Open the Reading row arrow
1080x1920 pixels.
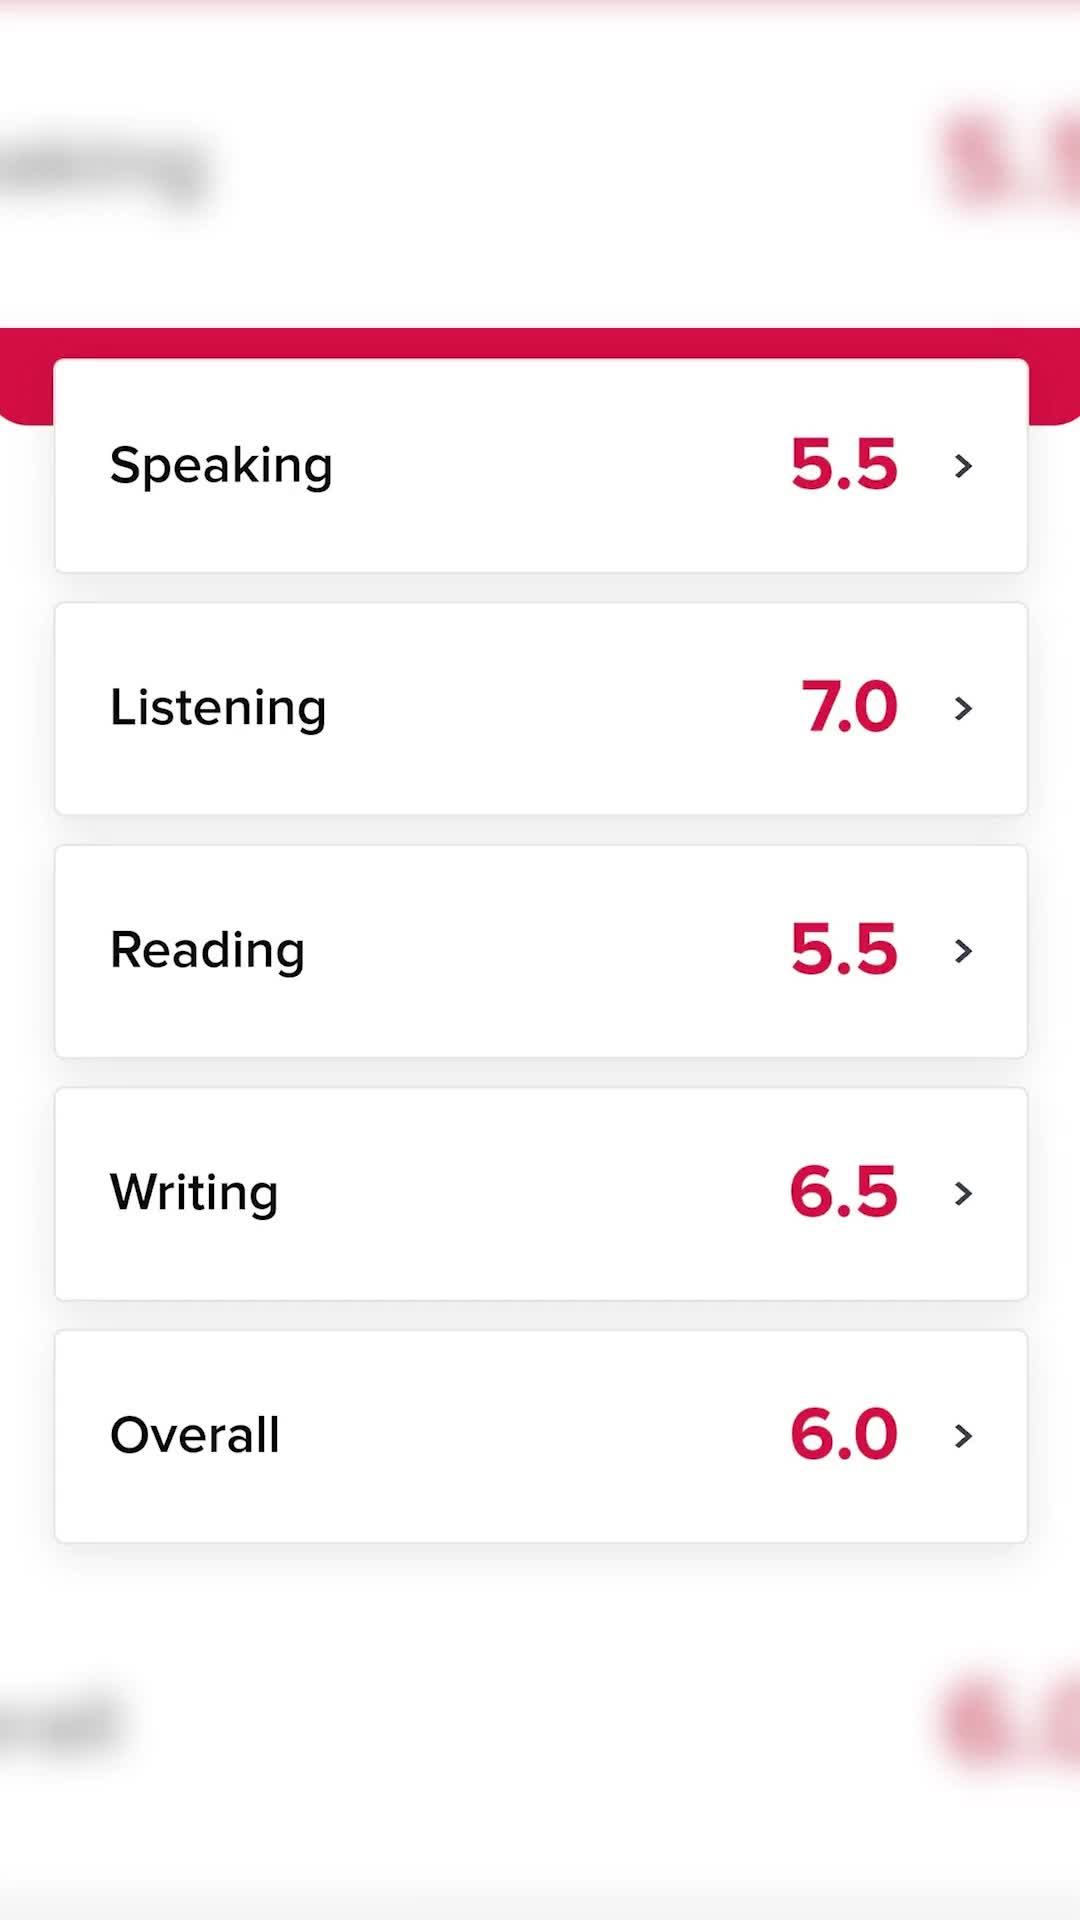pyautogui.click(x=963, y=951)
